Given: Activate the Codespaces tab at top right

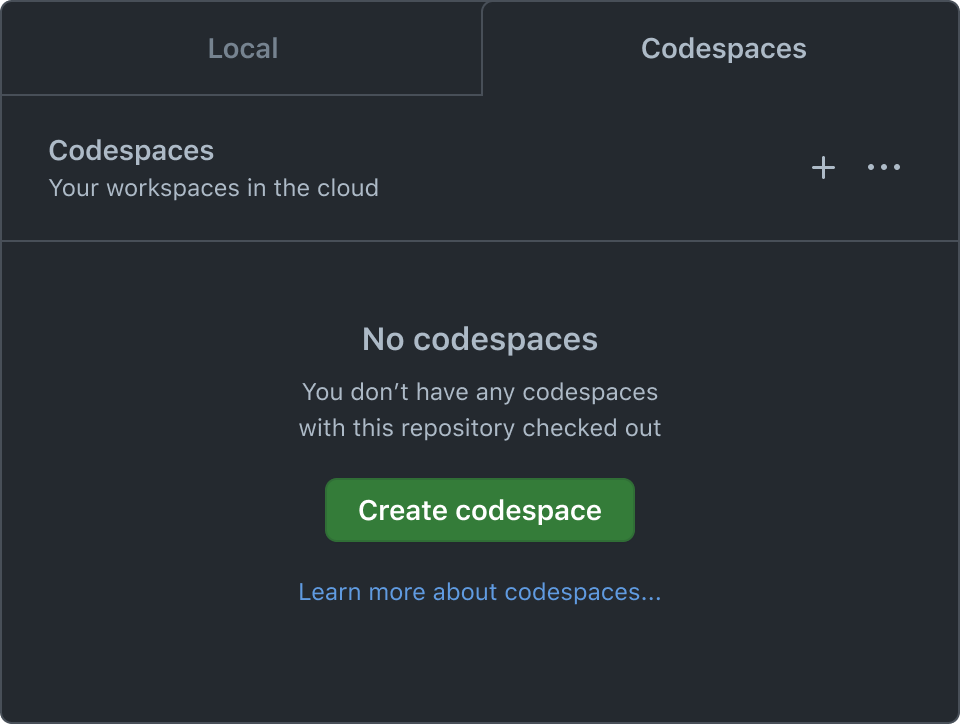Looking at the screenshot, I should (x=723, y=48).
